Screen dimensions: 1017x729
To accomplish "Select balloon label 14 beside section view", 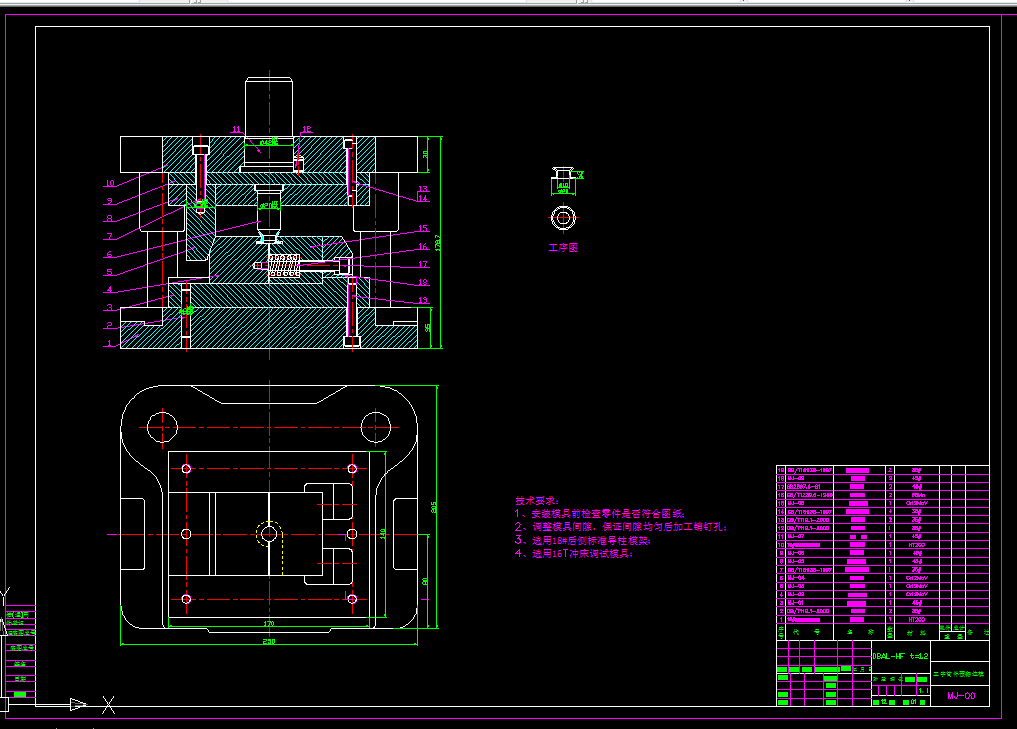I will tap(423, 198).
